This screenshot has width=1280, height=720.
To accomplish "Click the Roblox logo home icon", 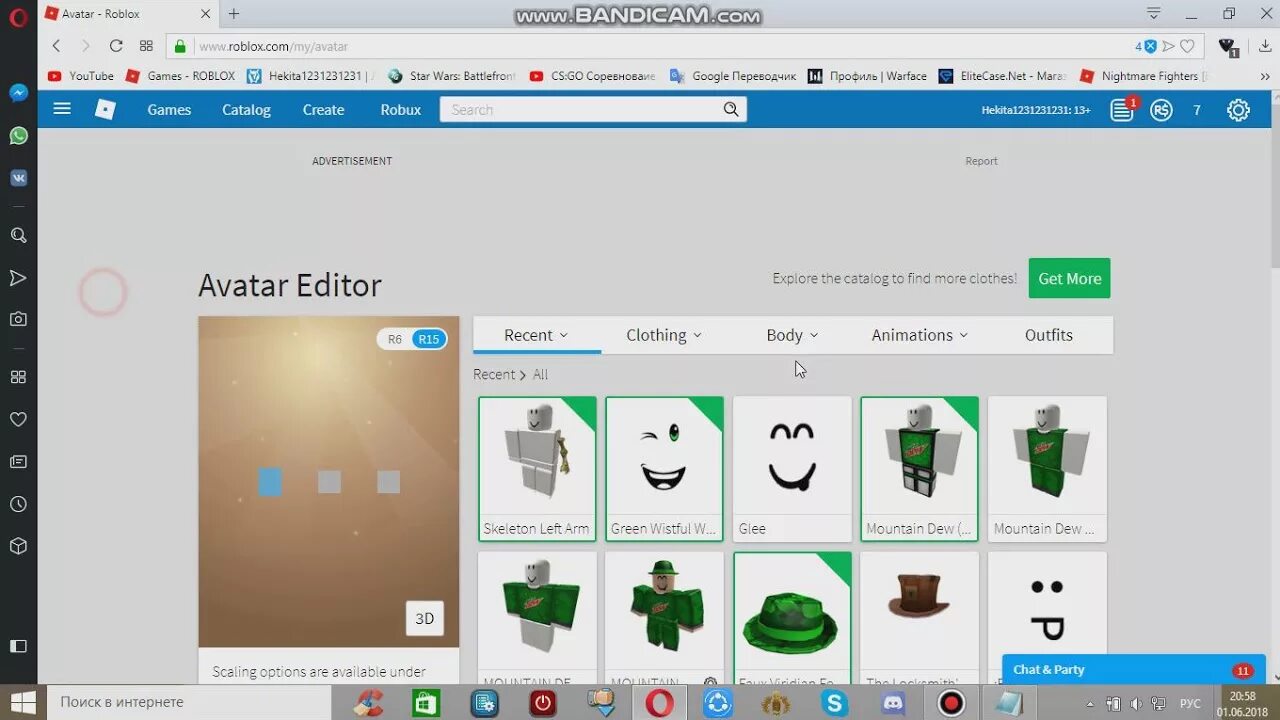I will point(105,109).
